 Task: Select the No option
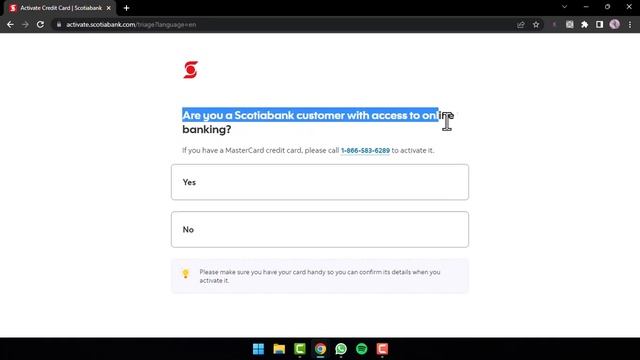[x=320, y=229]
